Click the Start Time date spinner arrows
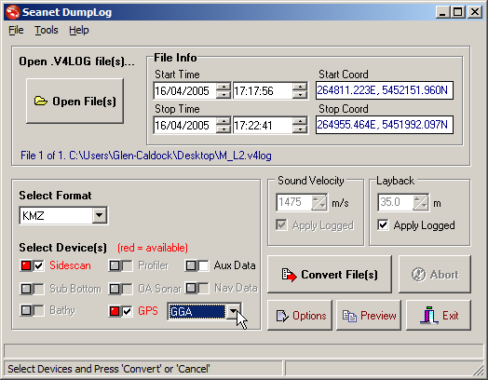Viewport: 488px width, 380px height. tap(223, 91)
